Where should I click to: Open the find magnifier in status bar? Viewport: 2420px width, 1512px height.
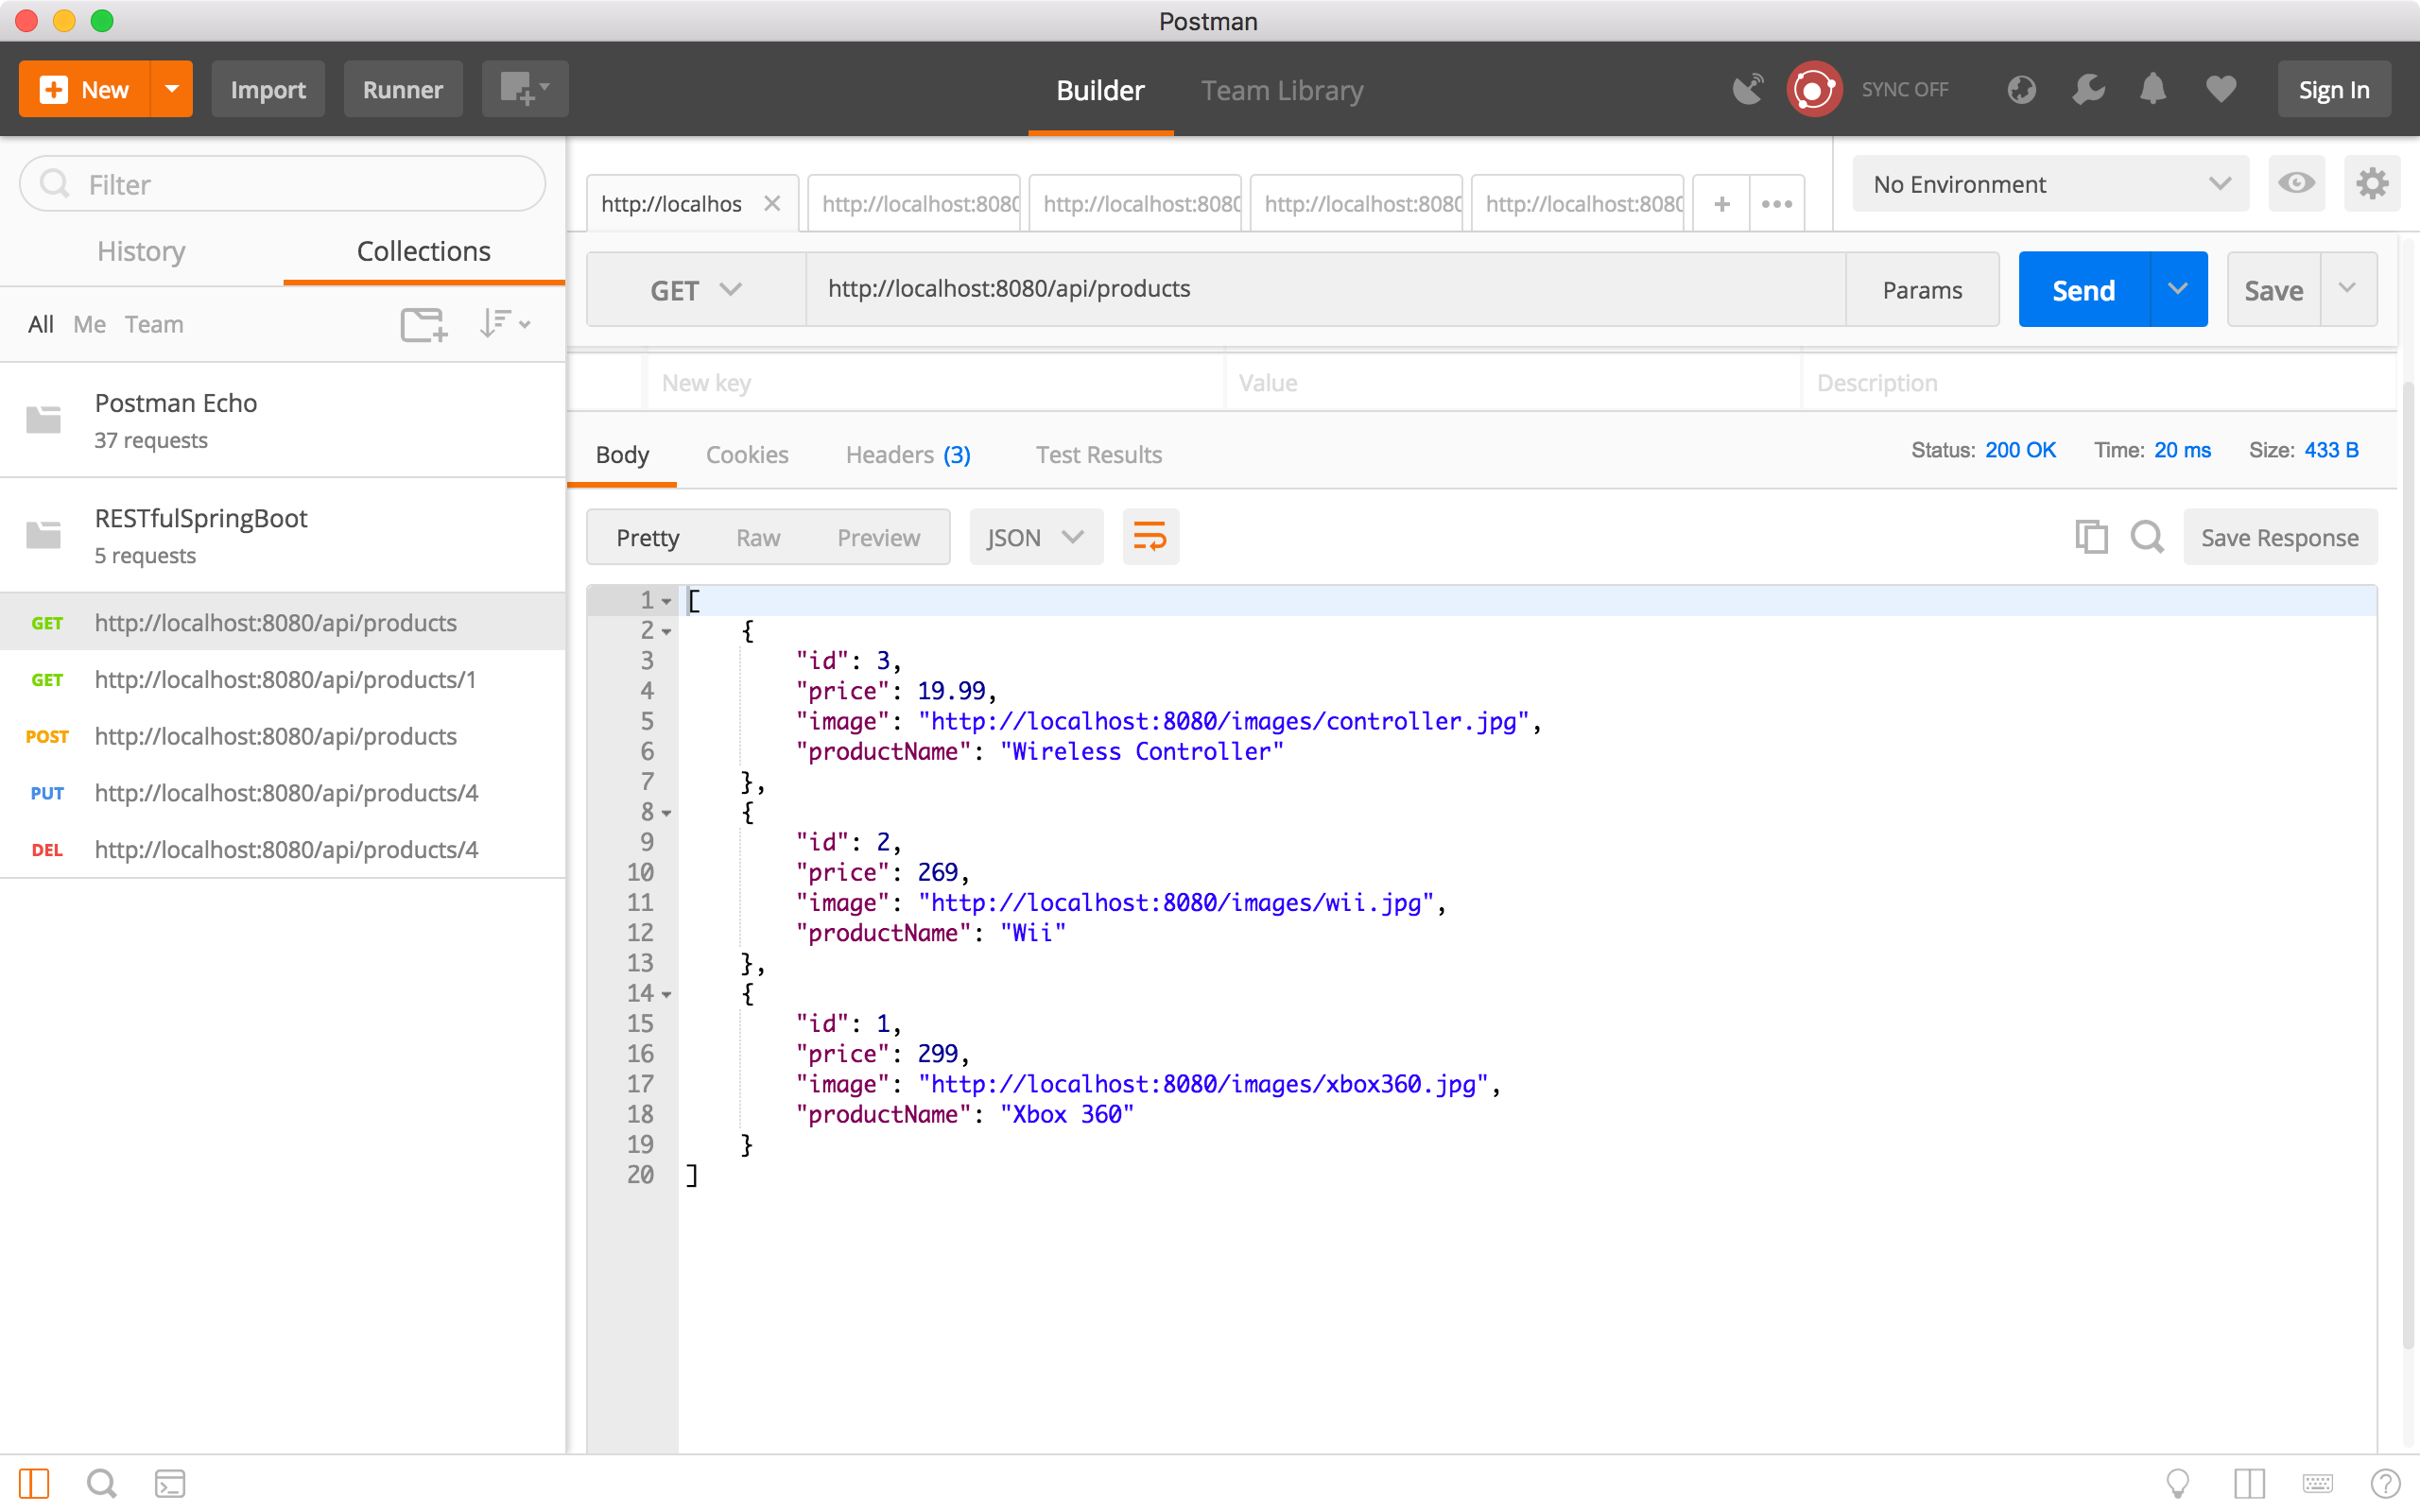(x=101, y=1483)
